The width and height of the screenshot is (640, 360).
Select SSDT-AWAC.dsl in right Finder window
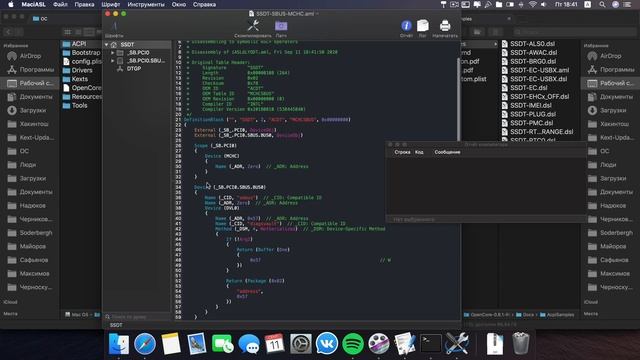click(x=533, y=53)
